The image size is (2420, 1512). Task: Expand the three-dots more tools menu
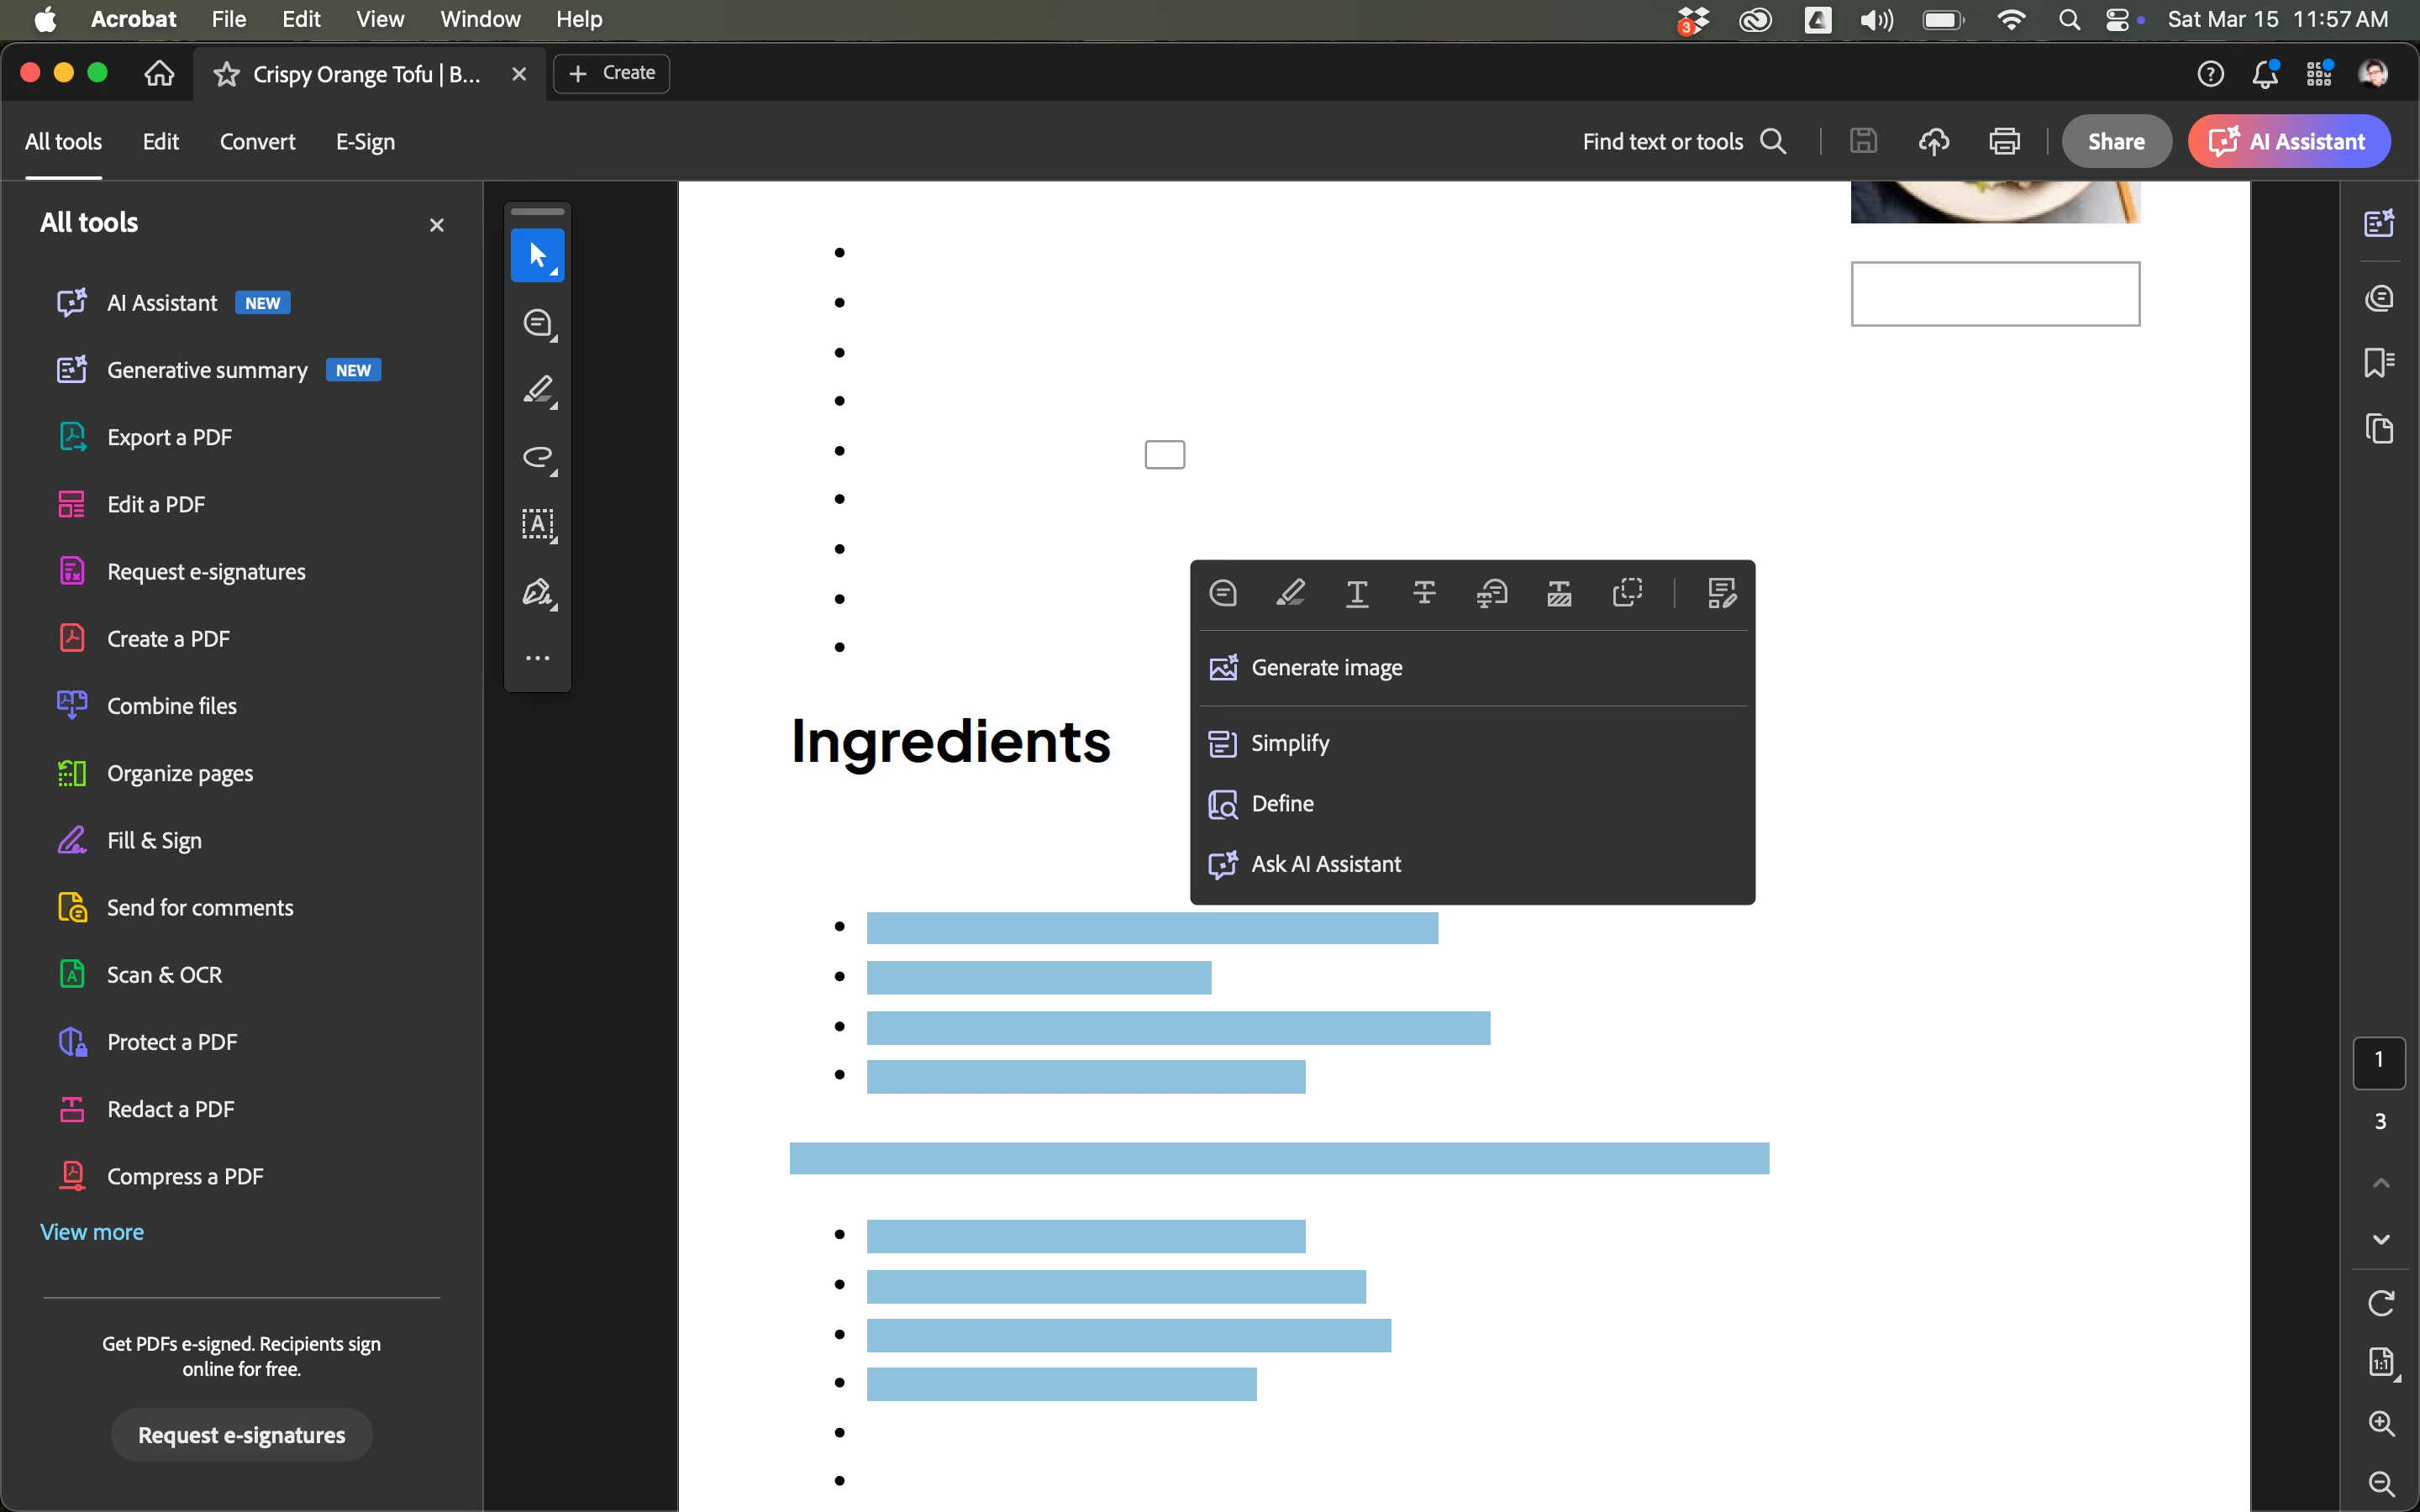pos(538,658)
